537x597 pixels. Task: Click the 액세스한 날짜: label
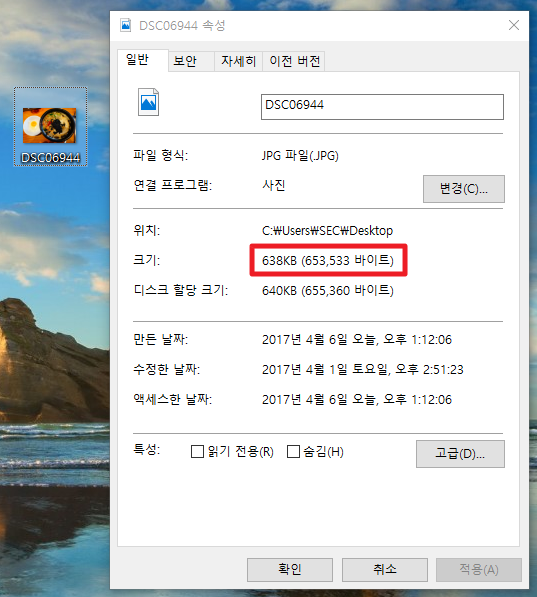(173, 399)
